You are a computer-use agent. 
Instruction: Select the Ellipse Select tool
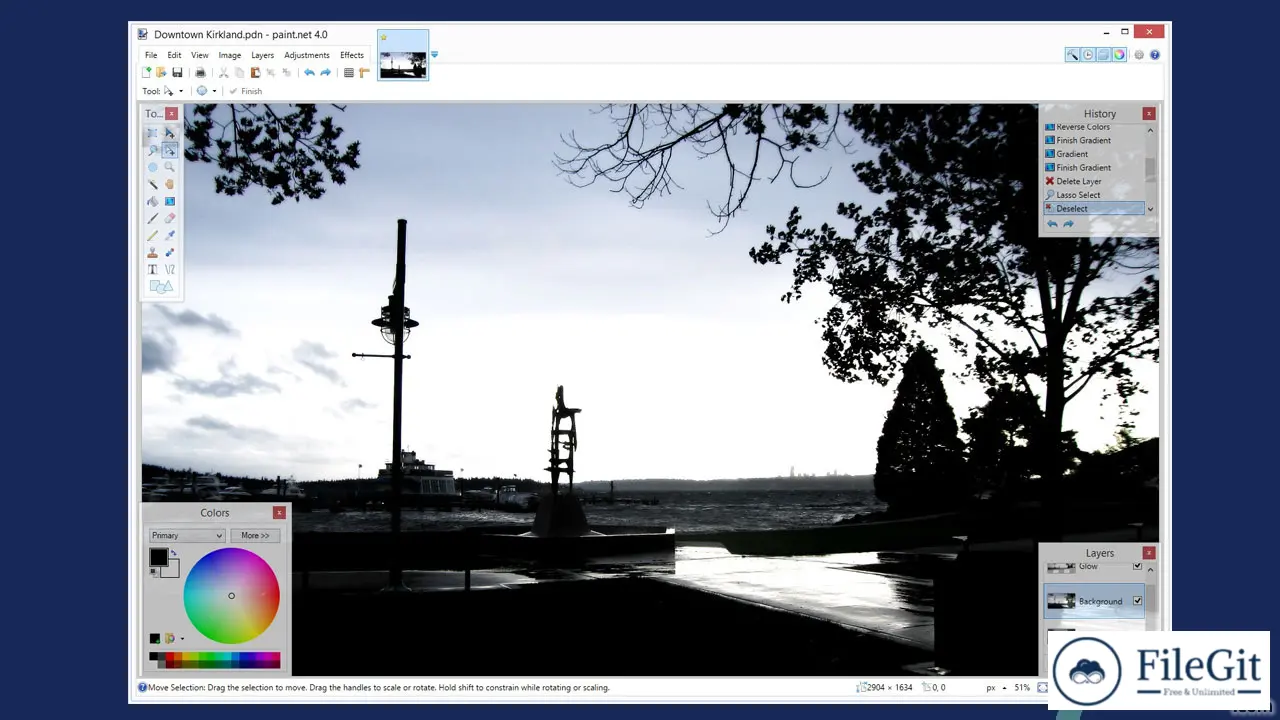coord(152,167)
